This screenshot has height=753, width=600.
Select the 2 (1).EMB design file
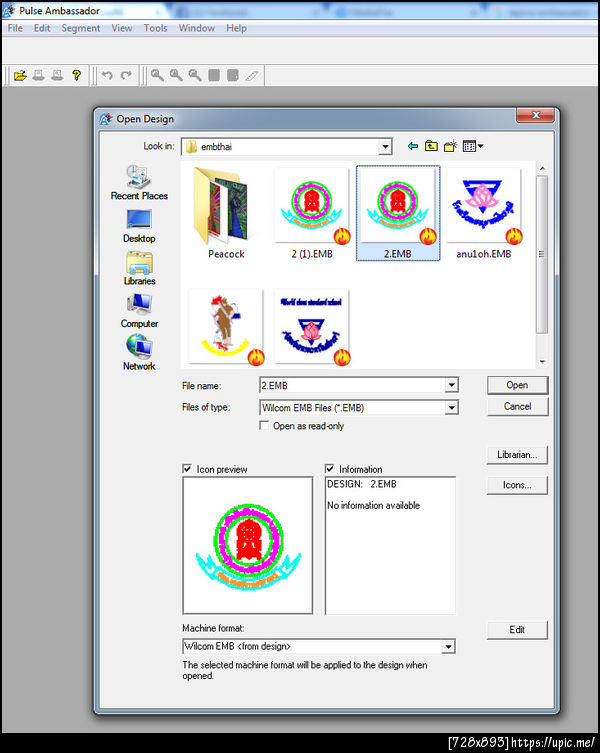point(312,213)
